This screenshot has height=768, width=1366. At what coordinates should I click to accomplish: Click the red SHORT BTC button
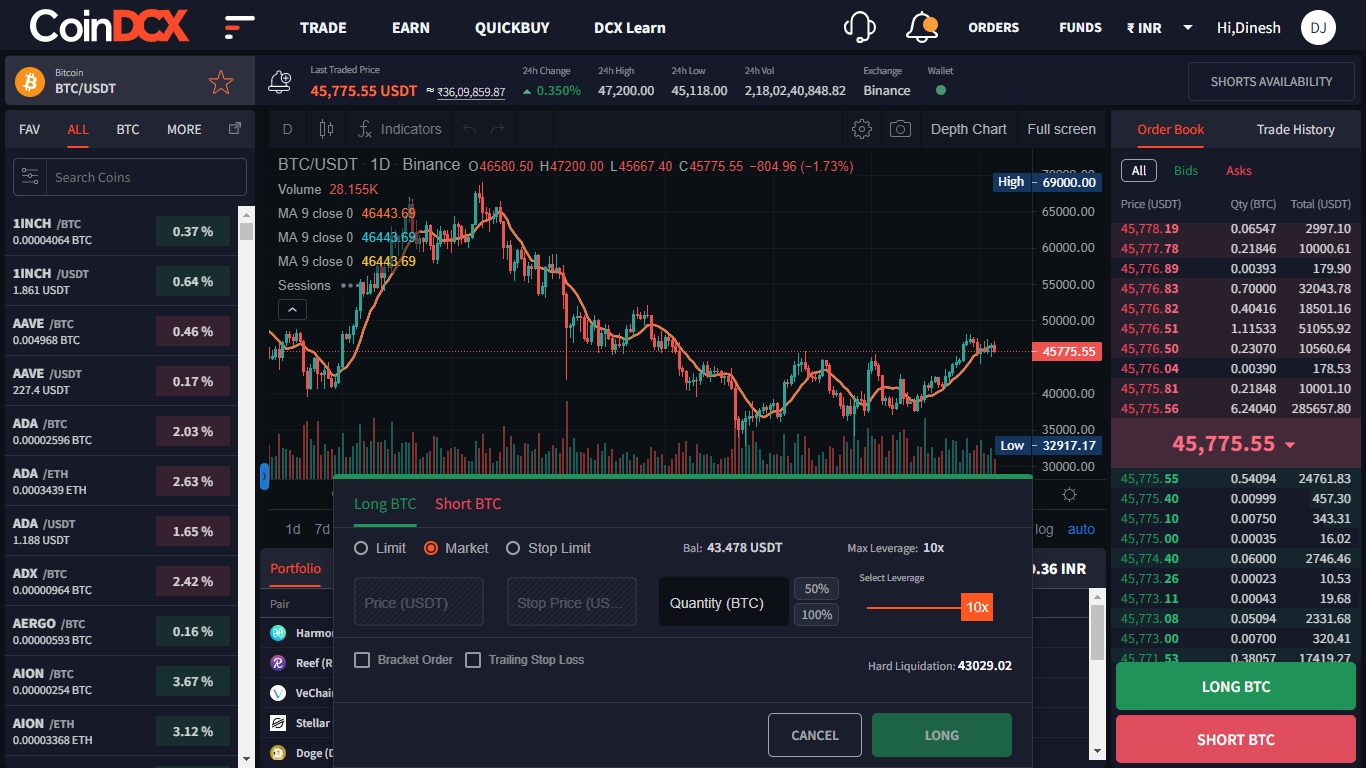tap(1236, 740)
